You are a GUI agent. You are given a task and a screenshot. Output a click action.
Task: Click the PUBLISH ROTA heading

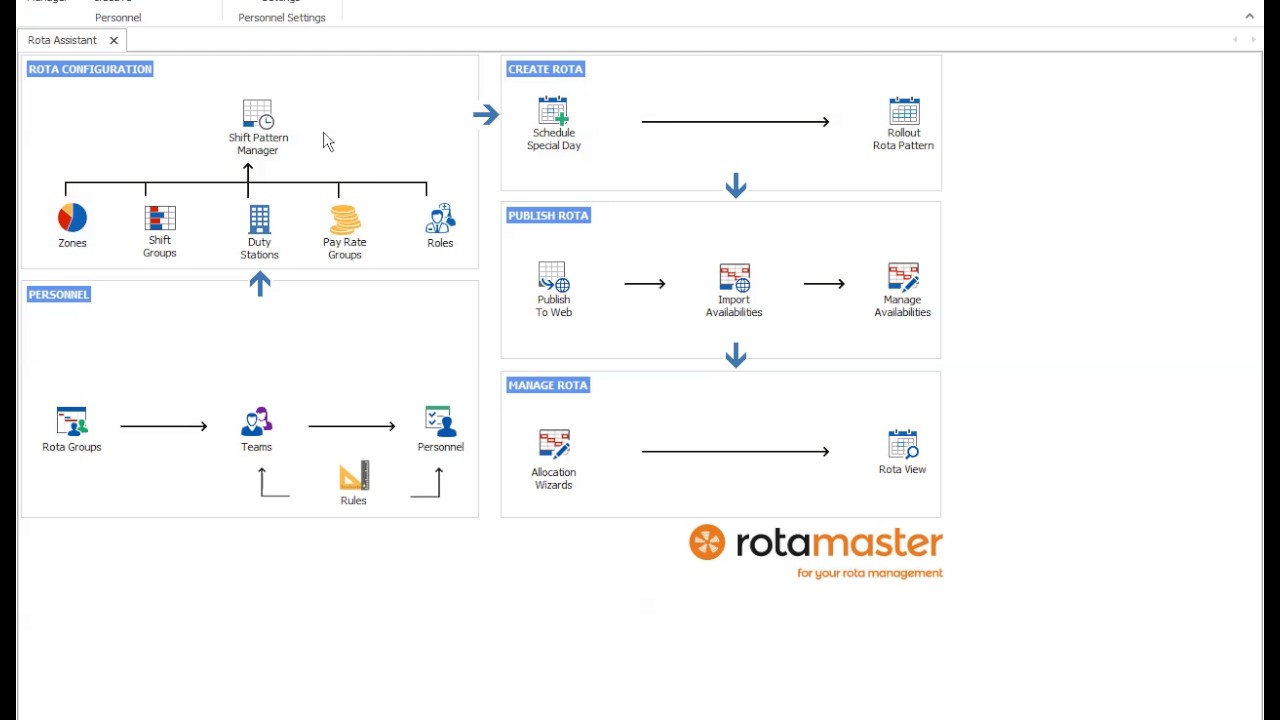click(x=548, y=215)
